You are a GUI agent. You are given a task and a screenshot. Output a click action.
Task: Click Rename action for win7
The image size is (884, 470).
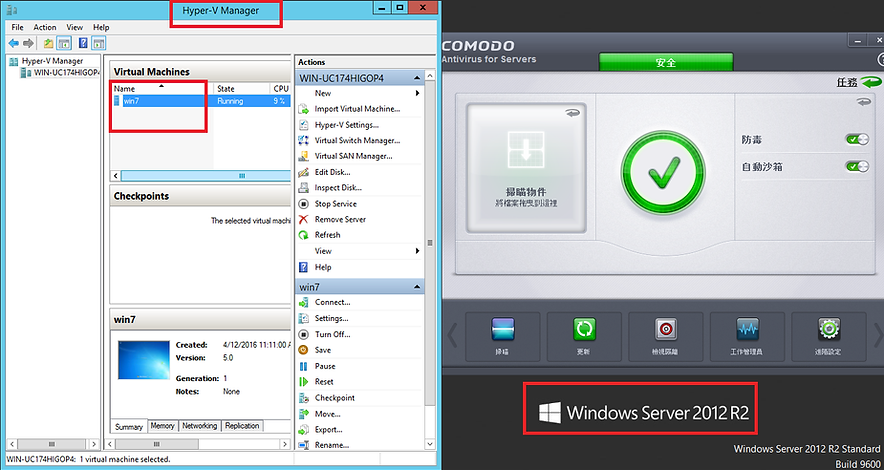point(332,445)
